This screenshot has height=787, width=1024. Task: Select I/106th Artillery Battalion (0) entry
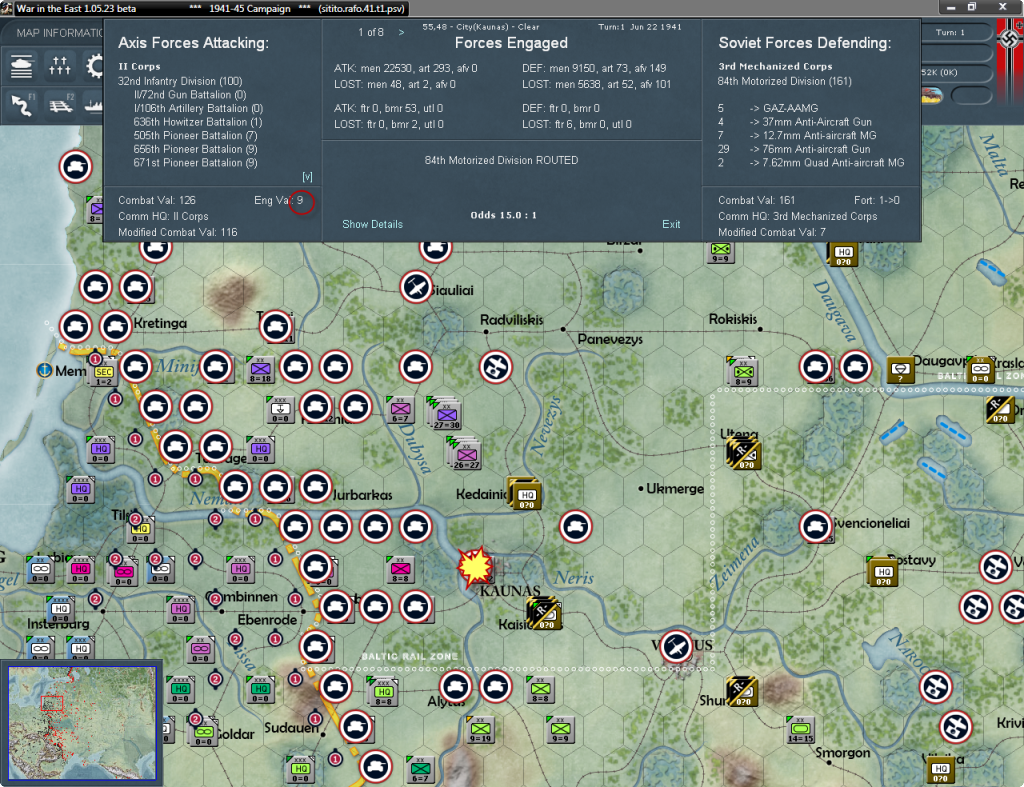[x=198, y=108]
